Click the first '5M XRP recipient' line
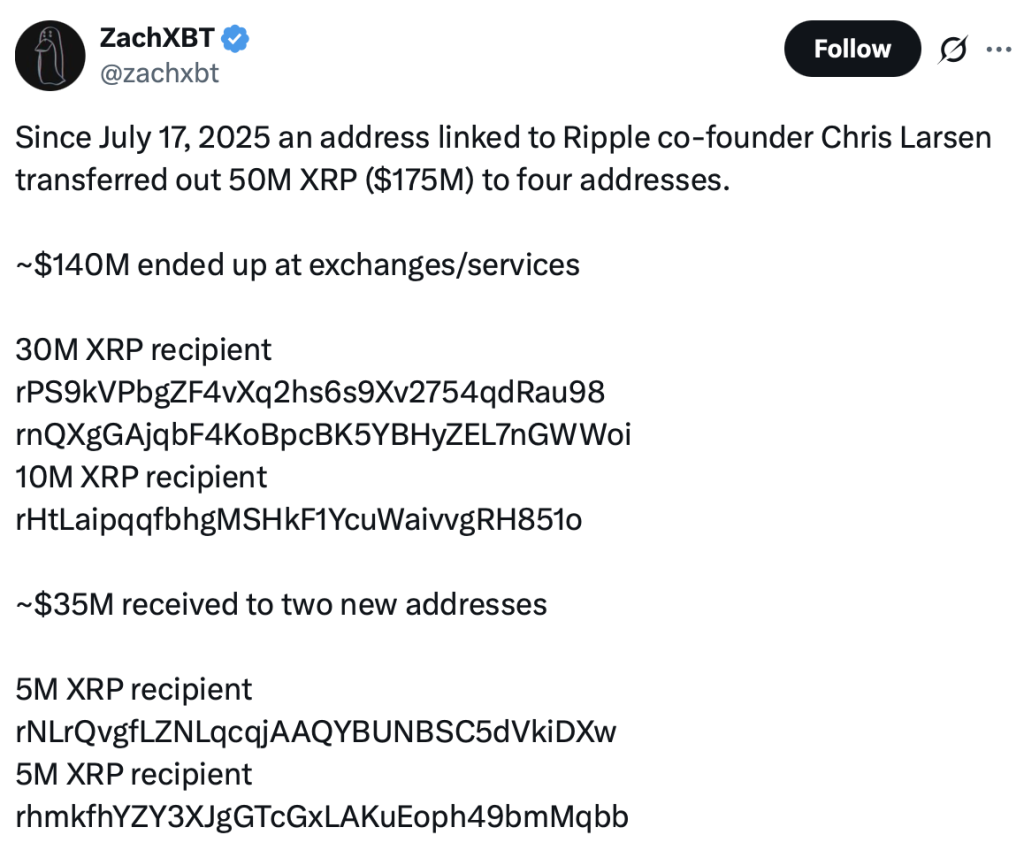The image size is (1024, 858). pyautogui.click(x=134, y=690)
